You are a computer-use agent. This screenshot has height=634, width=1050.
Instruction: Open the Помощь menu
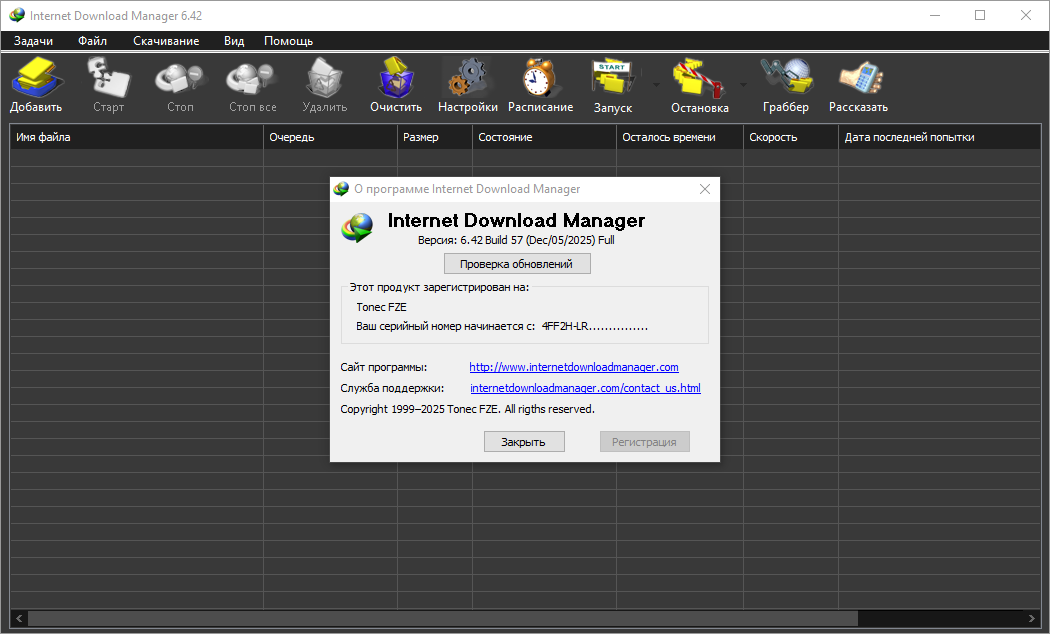coord(288,41)
